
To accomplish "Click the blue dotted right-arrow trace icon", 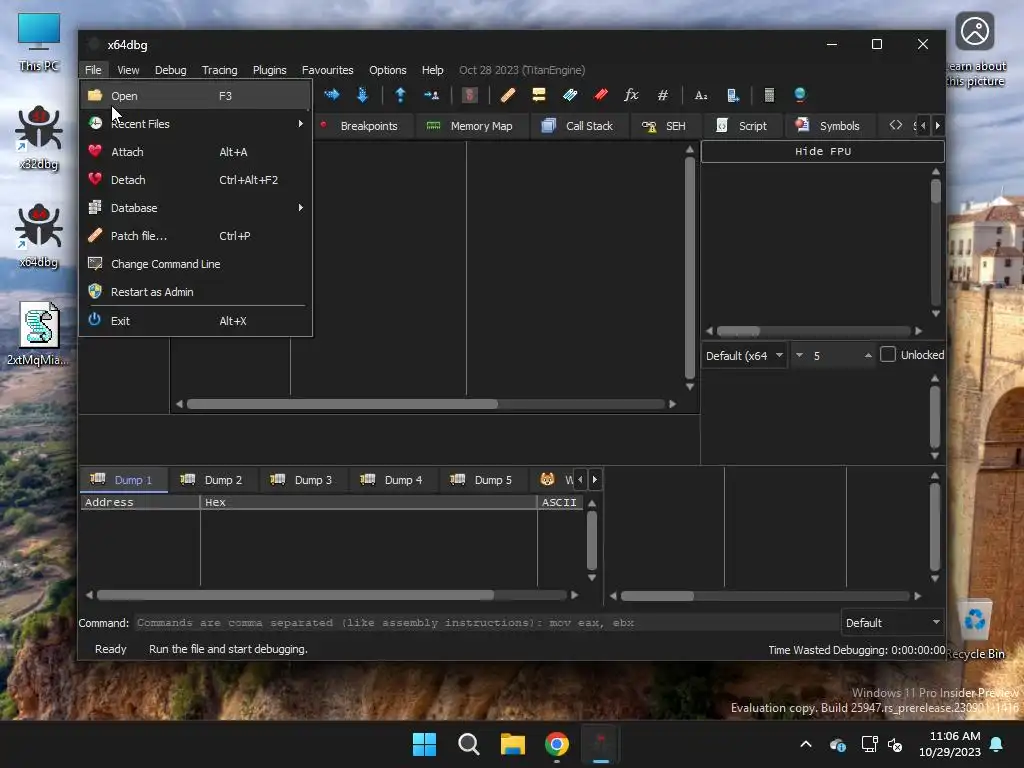I will pos(332,95).
